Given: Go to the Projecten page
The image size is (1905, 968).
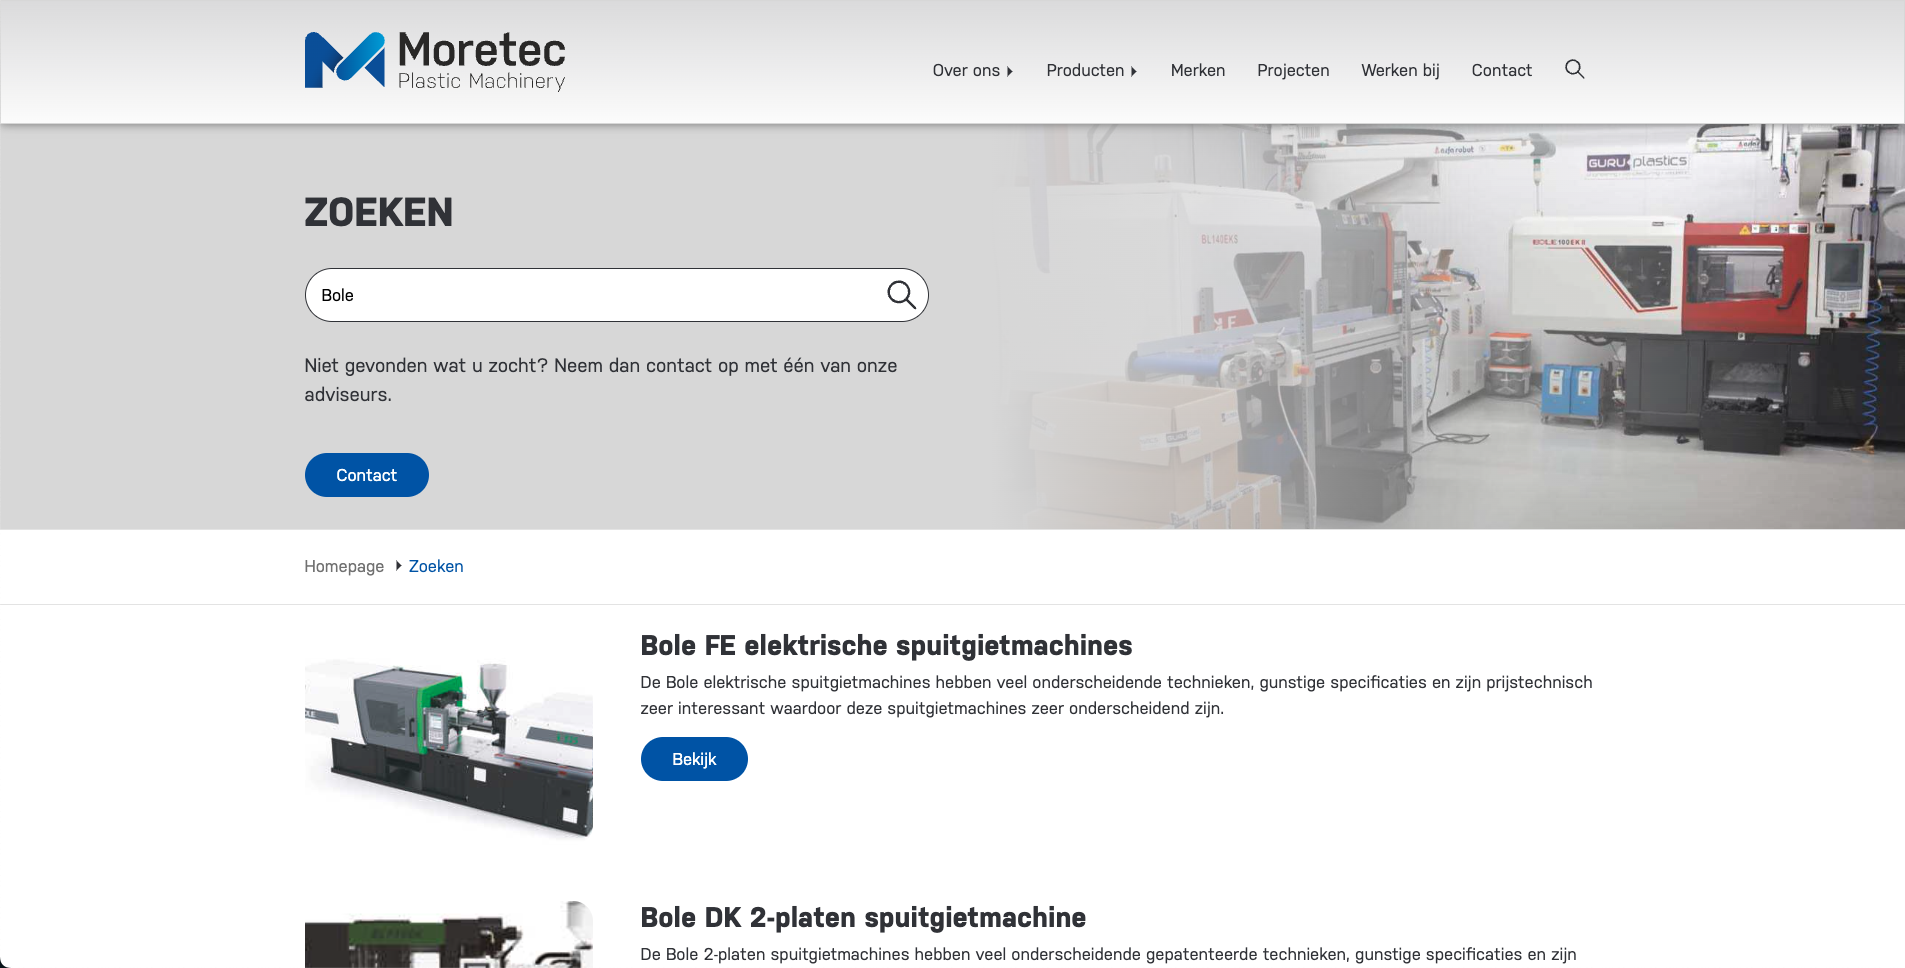Looking at the screenshot, I should click(x=1292, y=70).
